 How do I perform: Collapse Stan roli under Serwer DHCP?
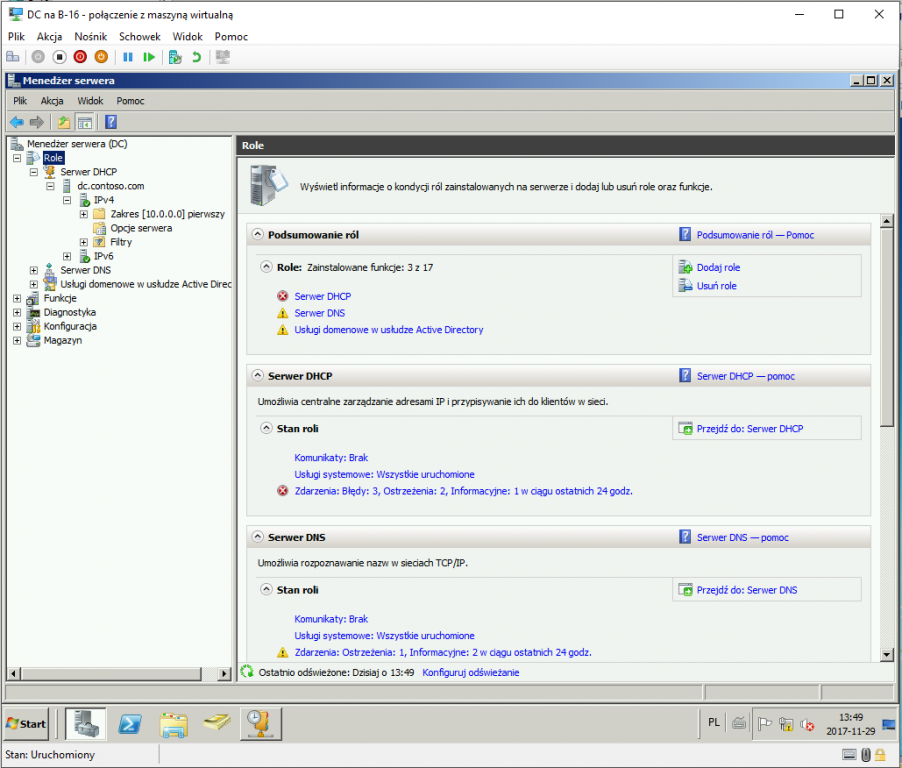pyautogui.click(x=266, y=428)
